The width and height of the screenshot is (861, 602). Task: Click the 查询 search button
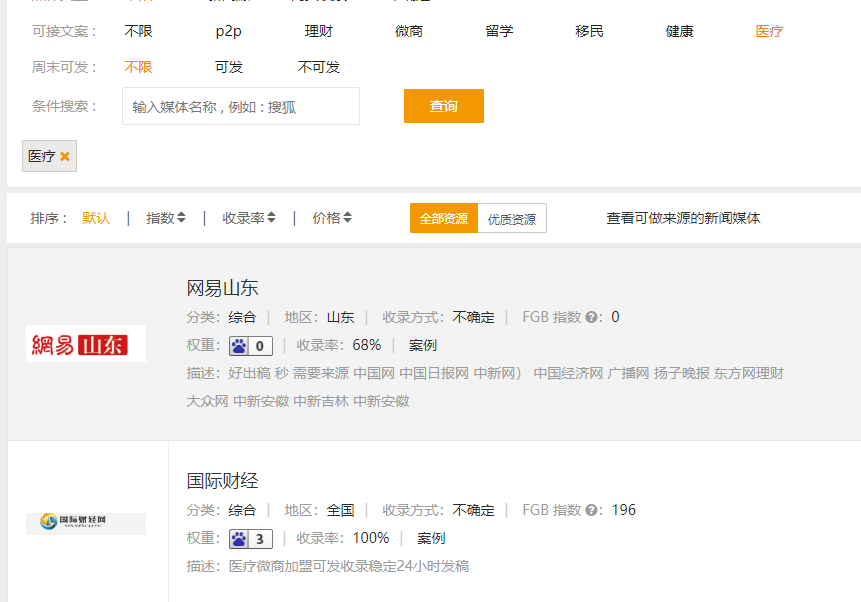444,106
